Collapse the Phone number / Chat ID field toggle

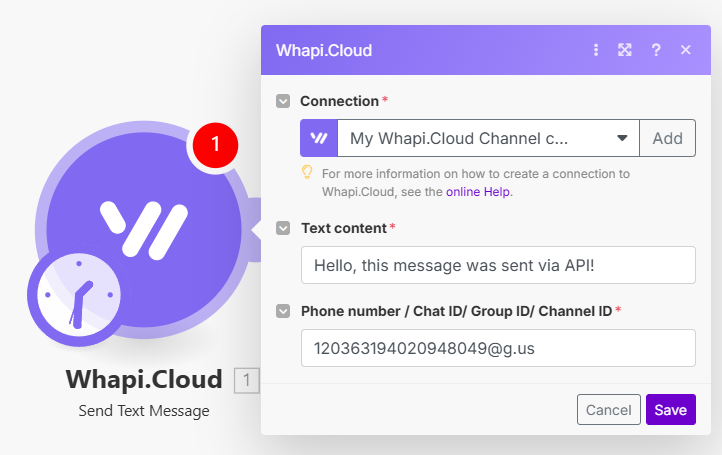(x=283, y=311)
